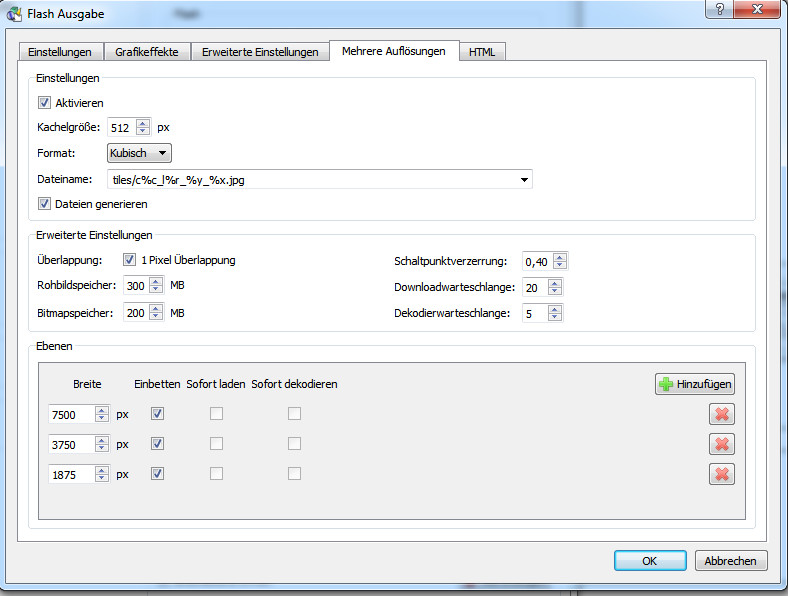This screenshot has width=788, height=596.
Task: Disable the Dateien generieren checkbox
Action: 44,204
